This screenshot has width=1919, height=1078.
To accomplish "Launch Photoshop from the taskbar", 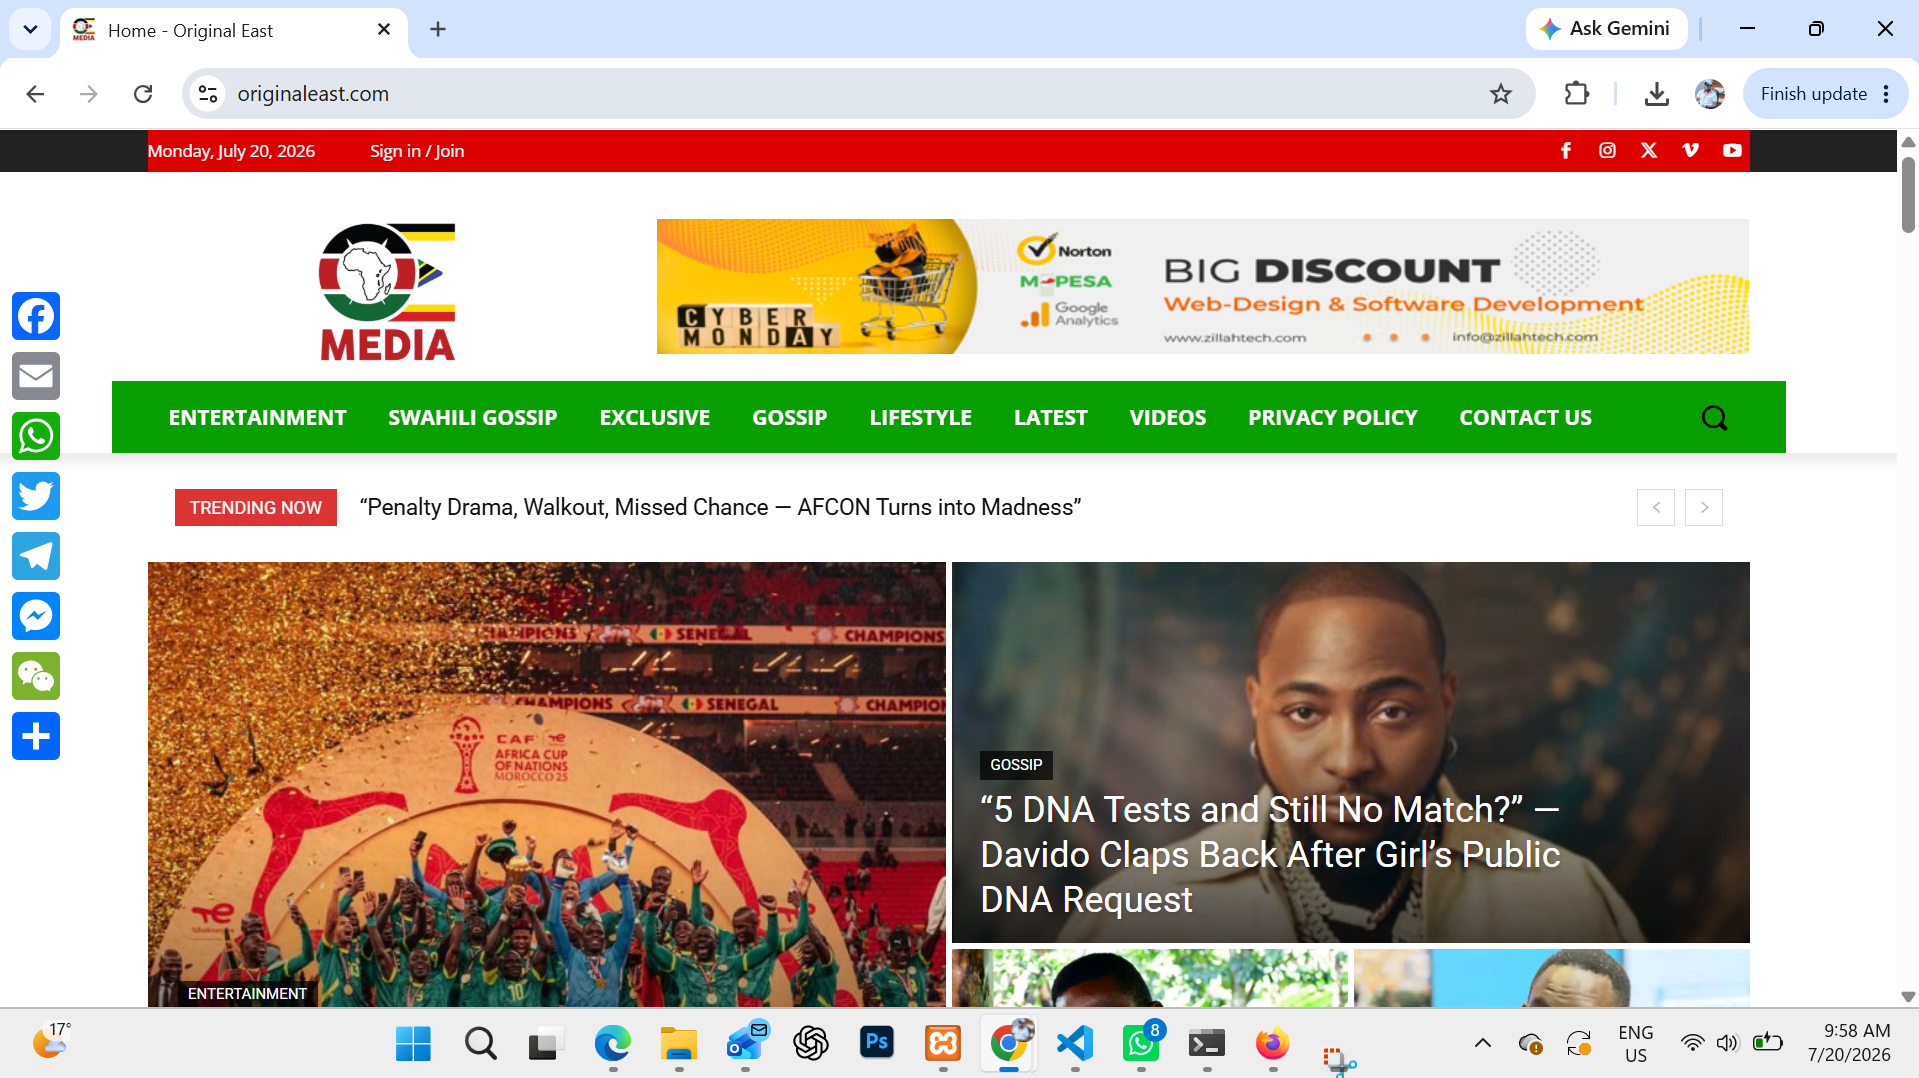I will point(877,1044).
